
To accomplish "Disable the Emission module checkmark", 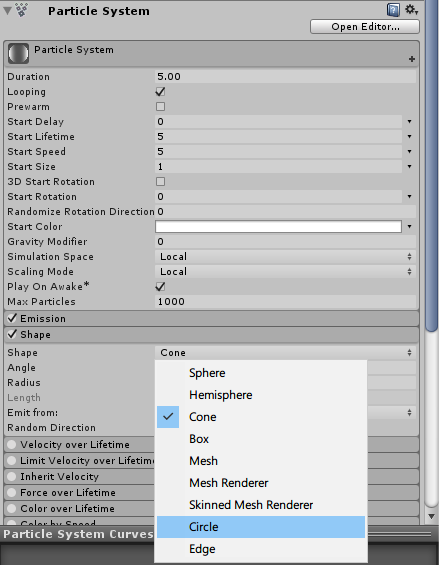I will coord(12,318).
